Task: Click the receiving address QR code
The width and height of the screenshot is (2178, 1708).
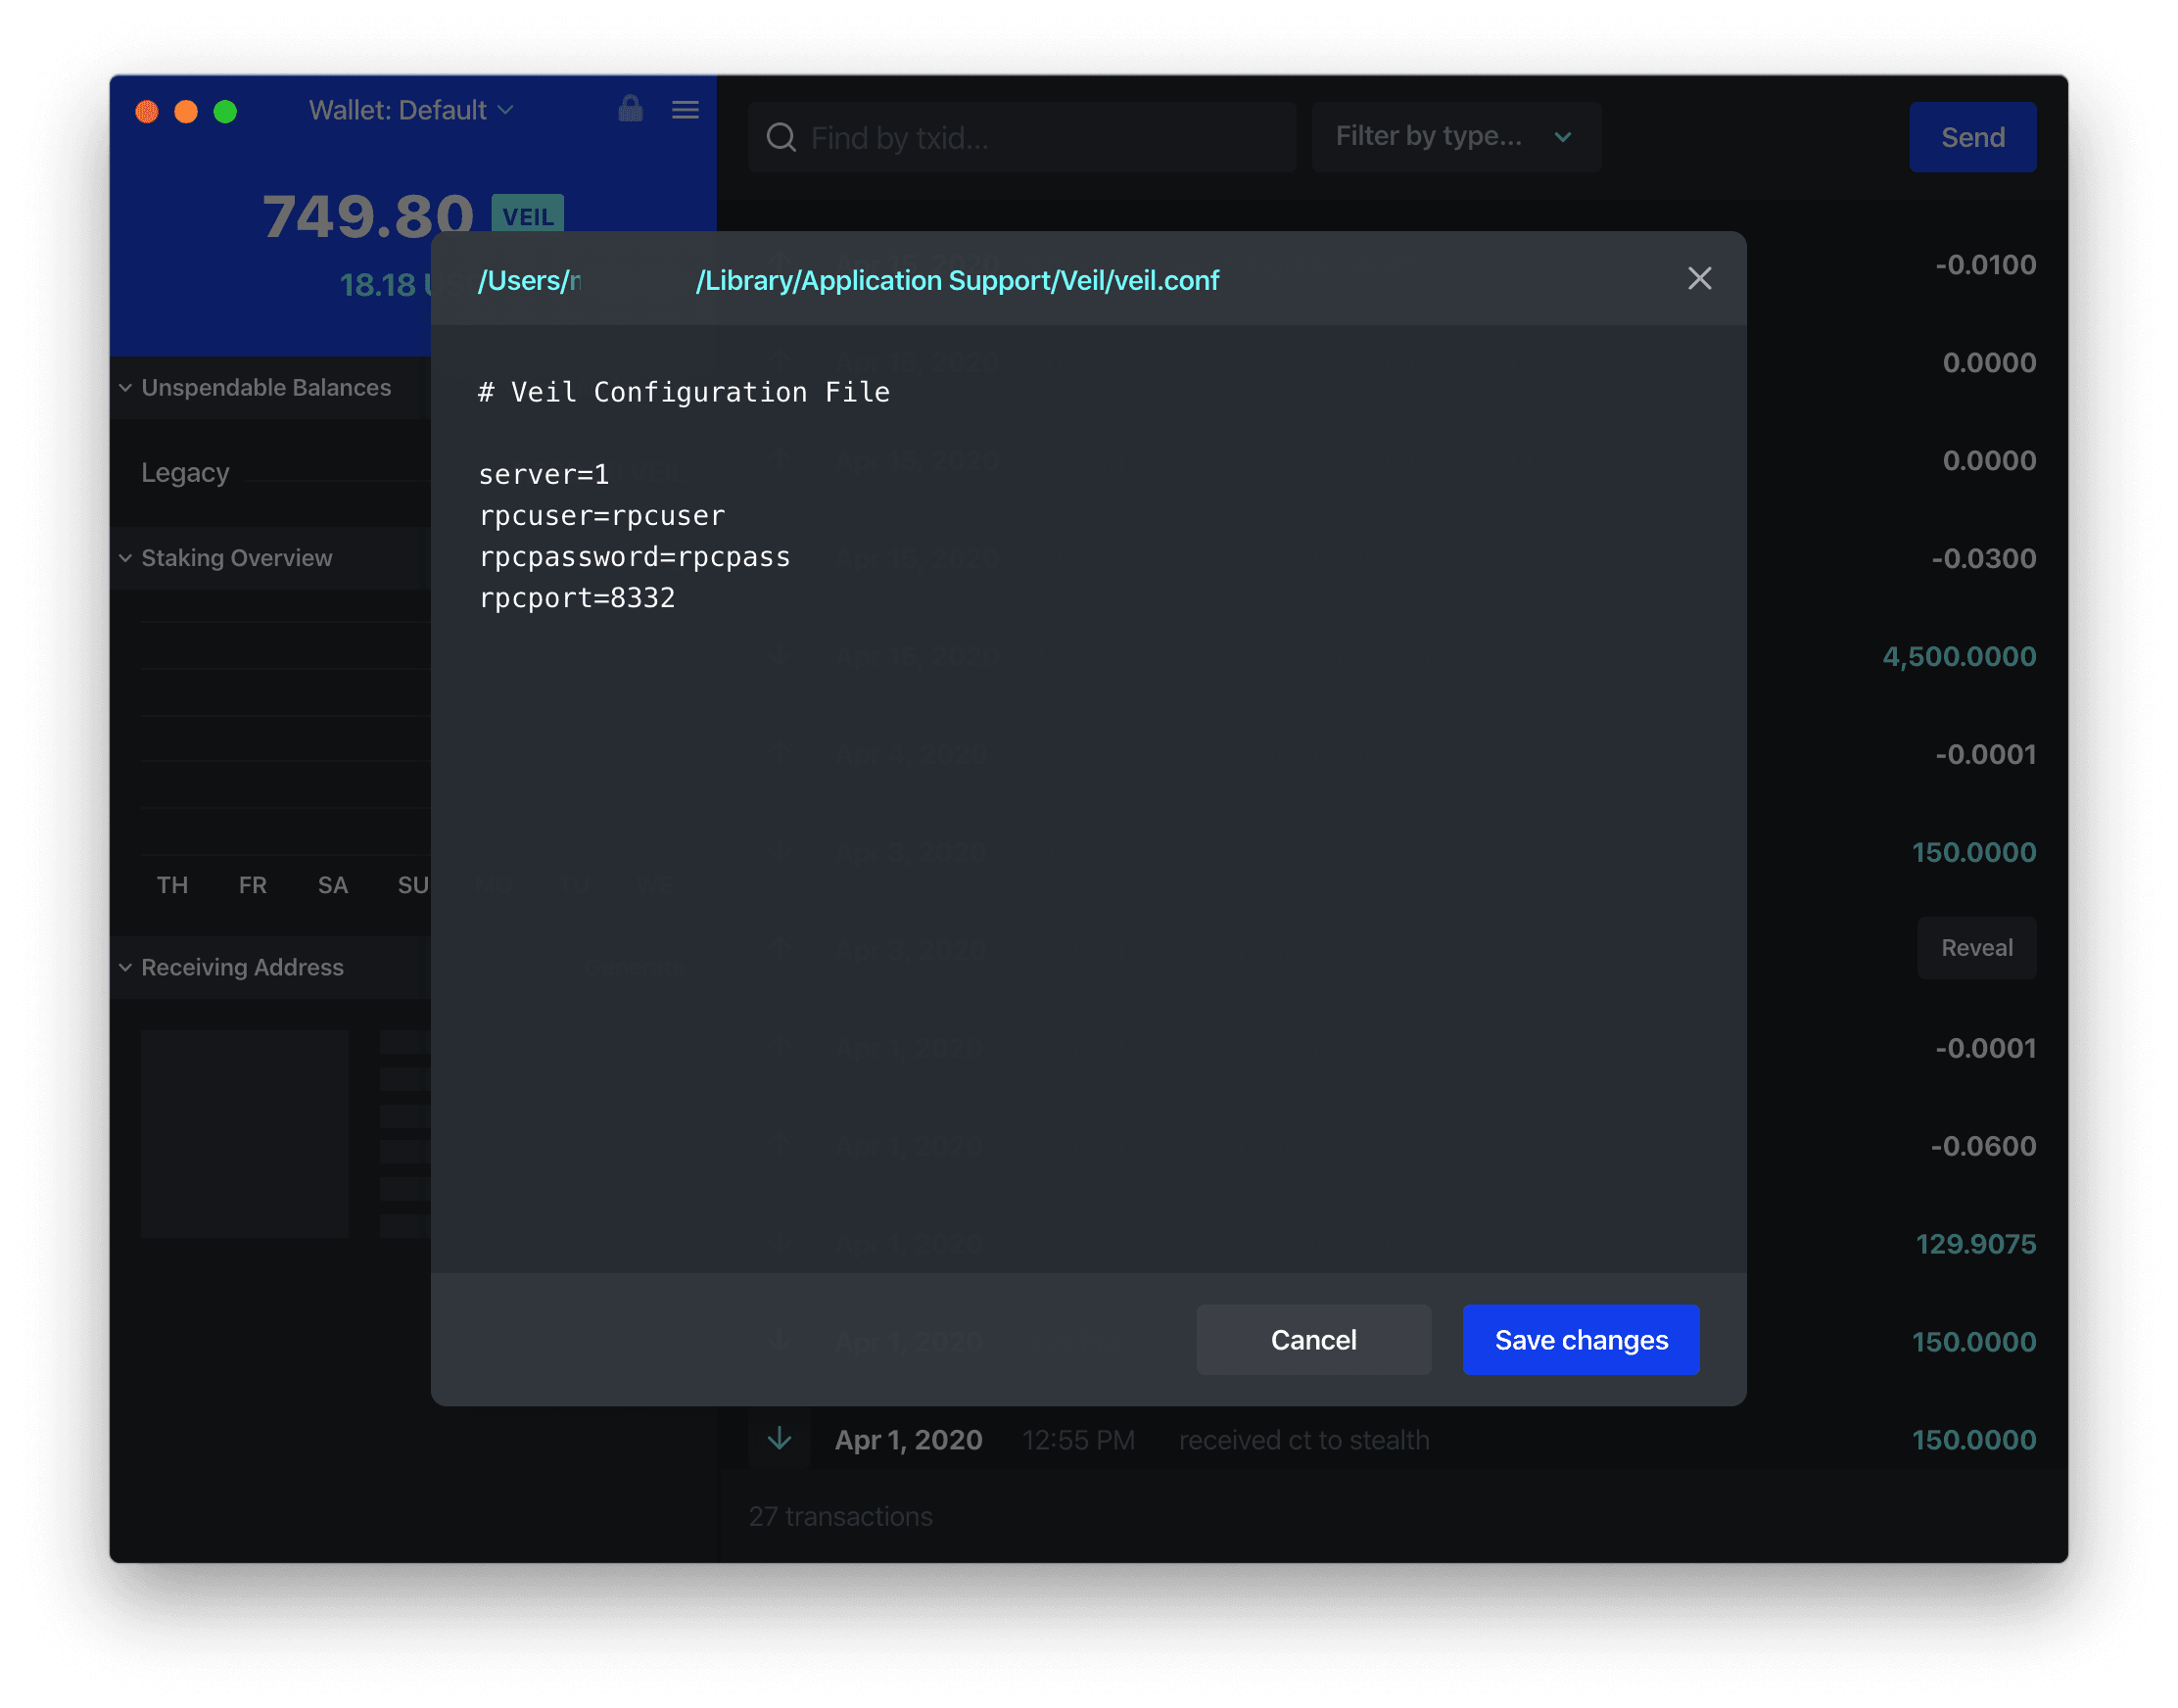Action: (x=244, y=1133)
